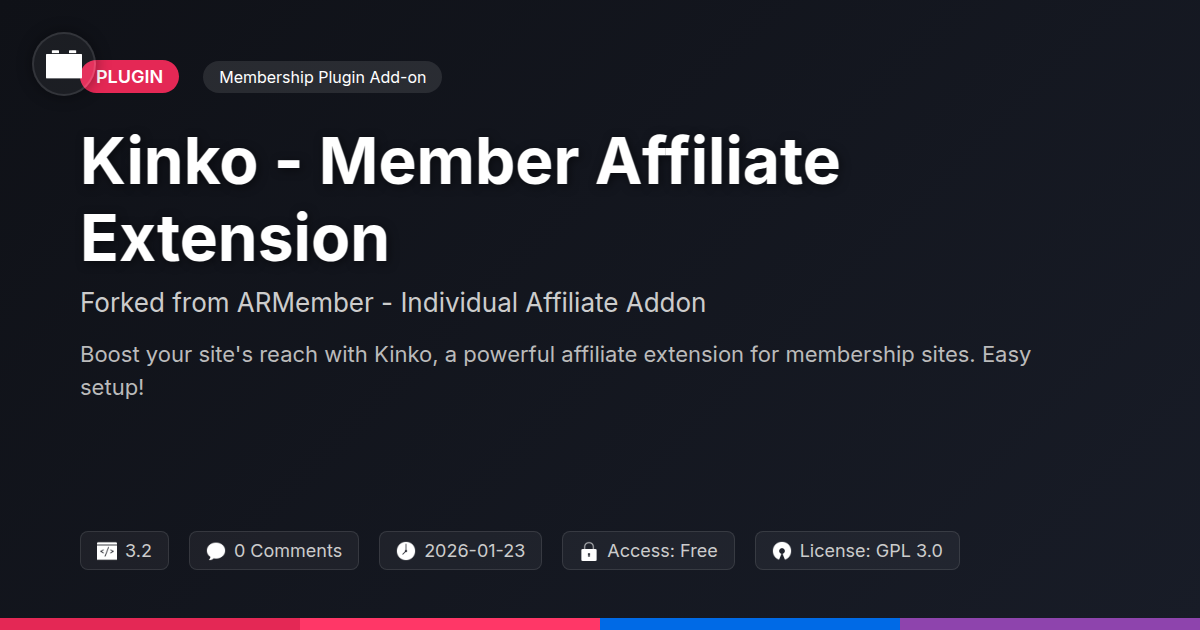Click the Access: Free badge
Image resolution: width=1200 pixels, height=630 pixels.
pos(648,551)
